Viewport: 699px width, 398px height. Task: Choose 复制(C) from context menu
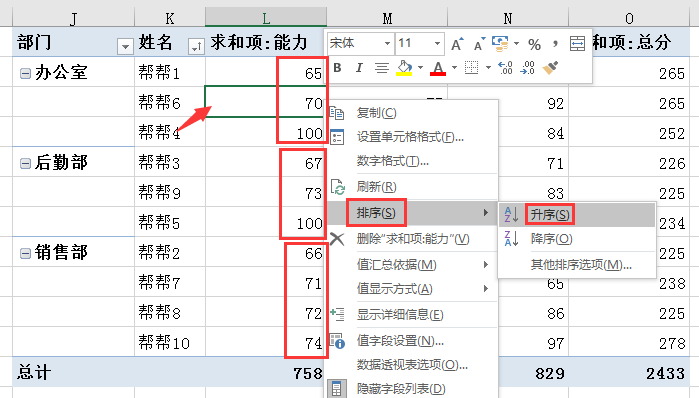(x=412, y=113)
